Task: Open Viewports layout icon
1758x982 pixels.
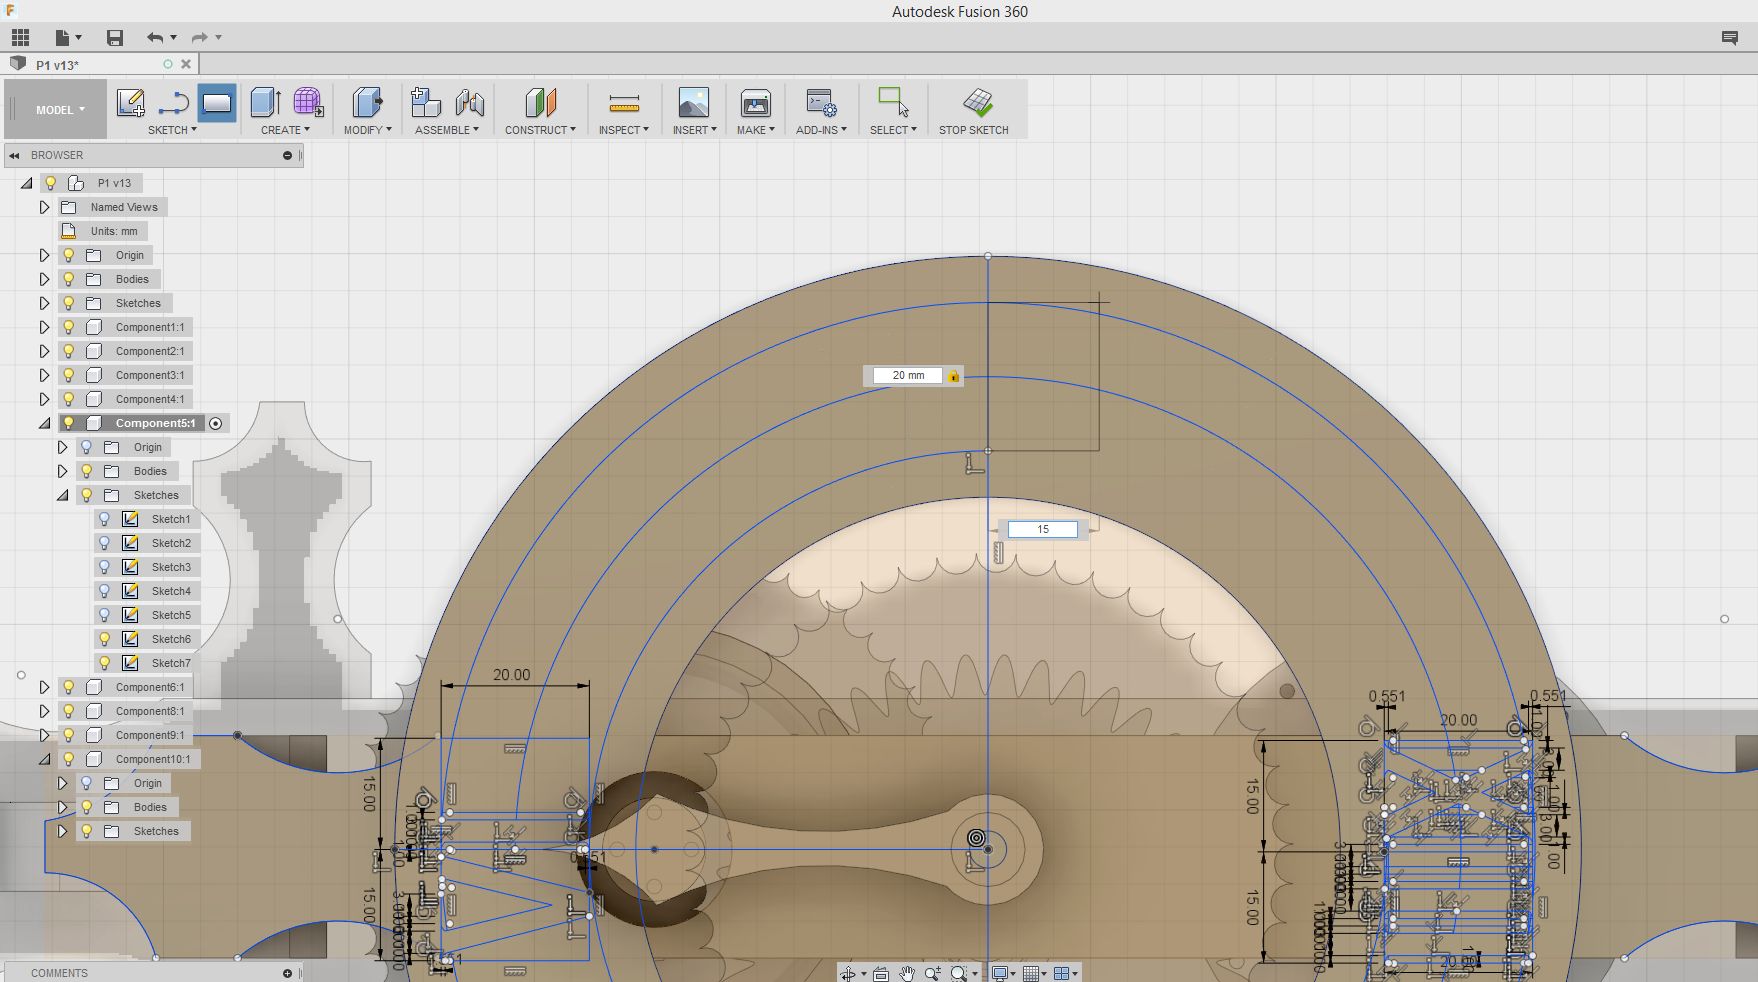Action: click(x=1062, y=973)
